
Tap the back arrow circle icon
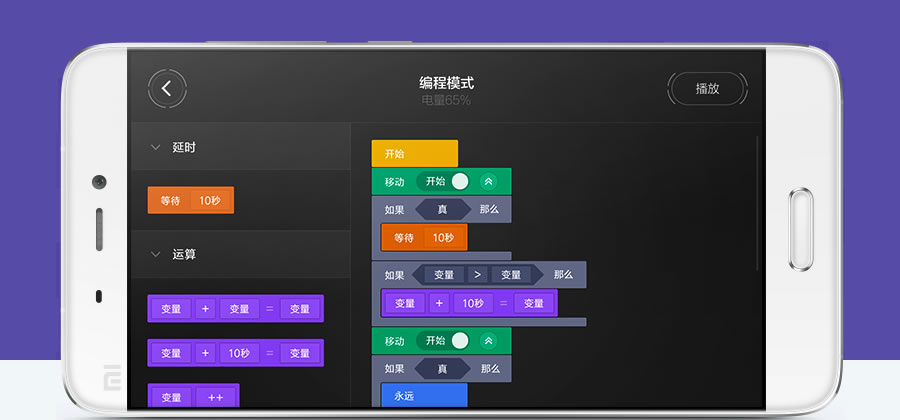coord(167,88)
